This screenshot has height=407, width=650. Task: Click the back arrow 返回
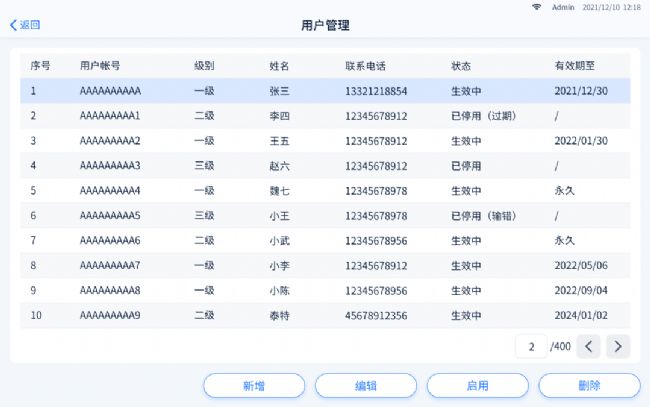click(25, 25)
